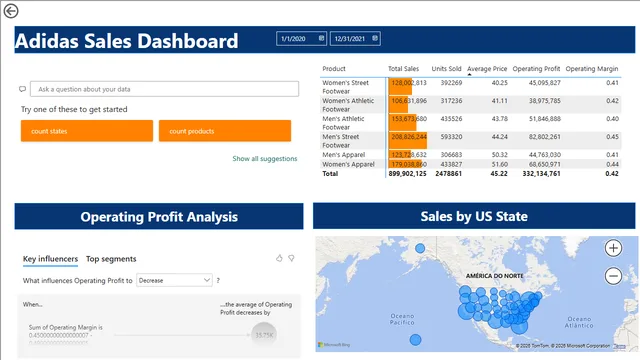Click the back arrow icon
Screen dimensions: 640x360
click(11, 11)
